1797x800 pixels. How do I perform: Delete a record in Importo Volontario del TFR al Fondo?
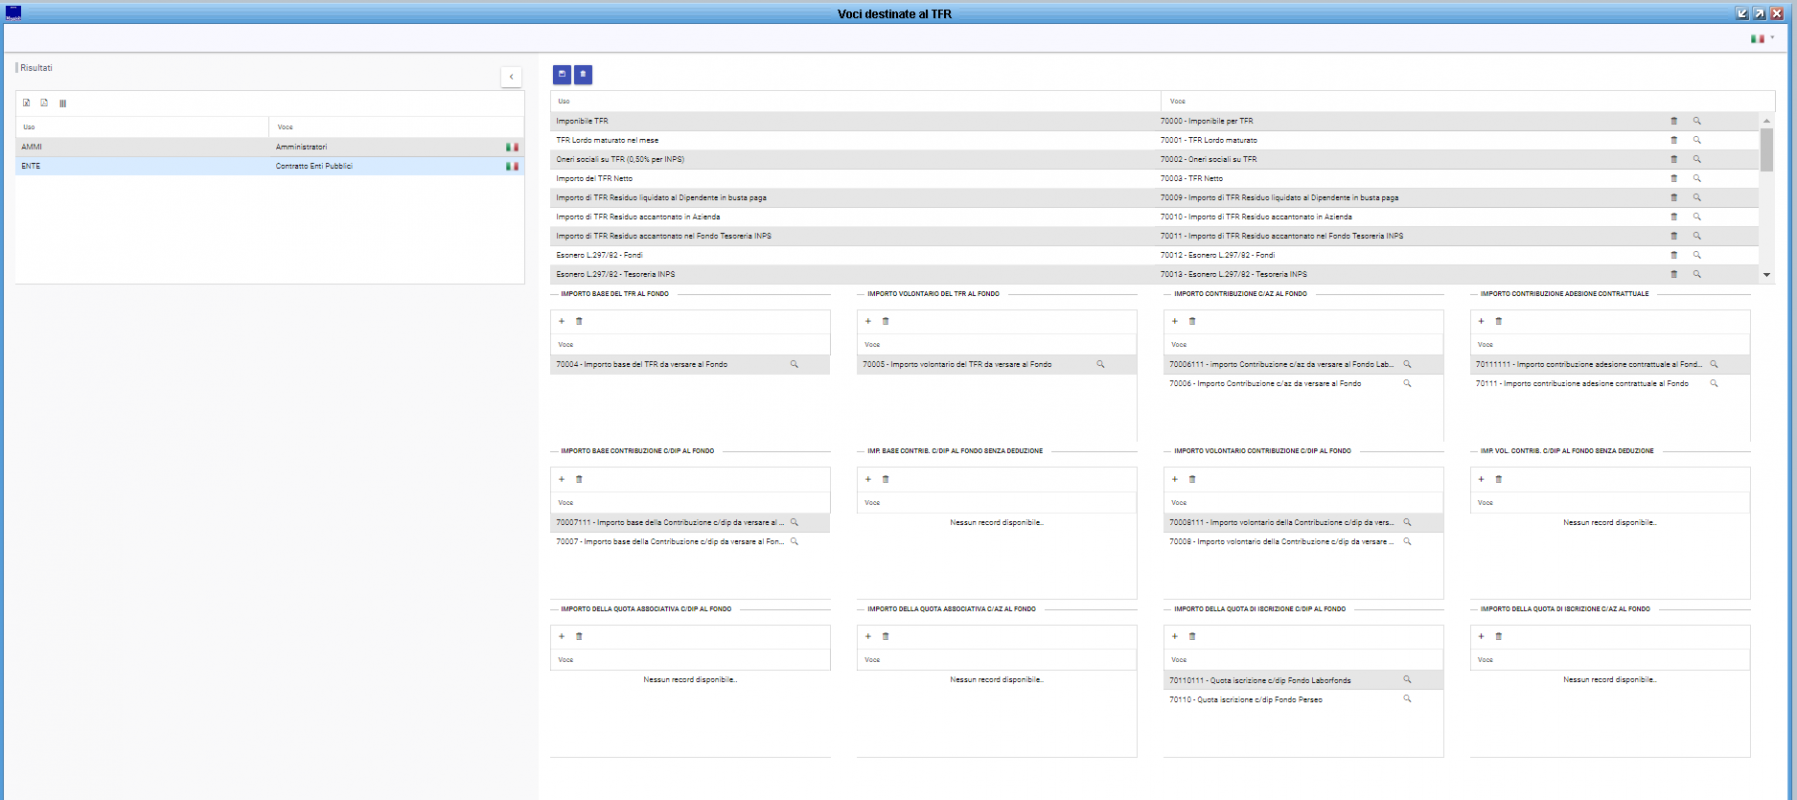tap(885, 321)
